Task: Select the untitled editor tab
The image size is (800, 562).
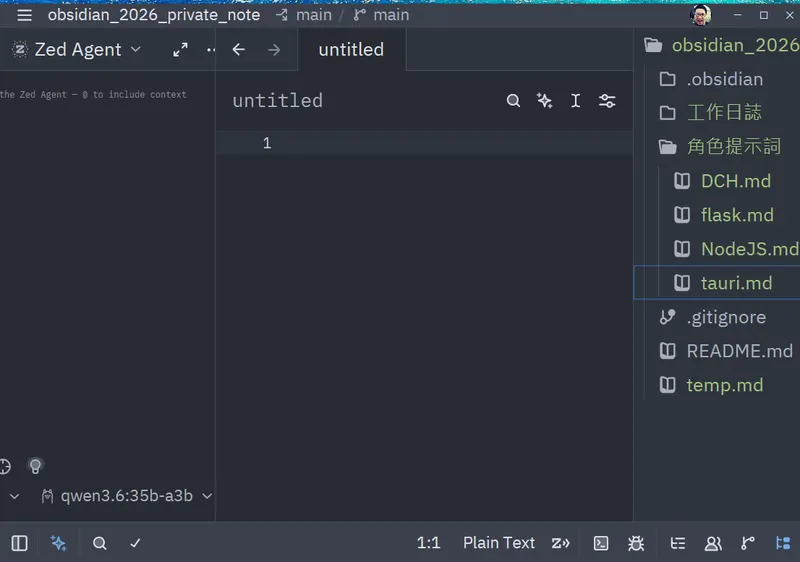Action: point(351,49)
